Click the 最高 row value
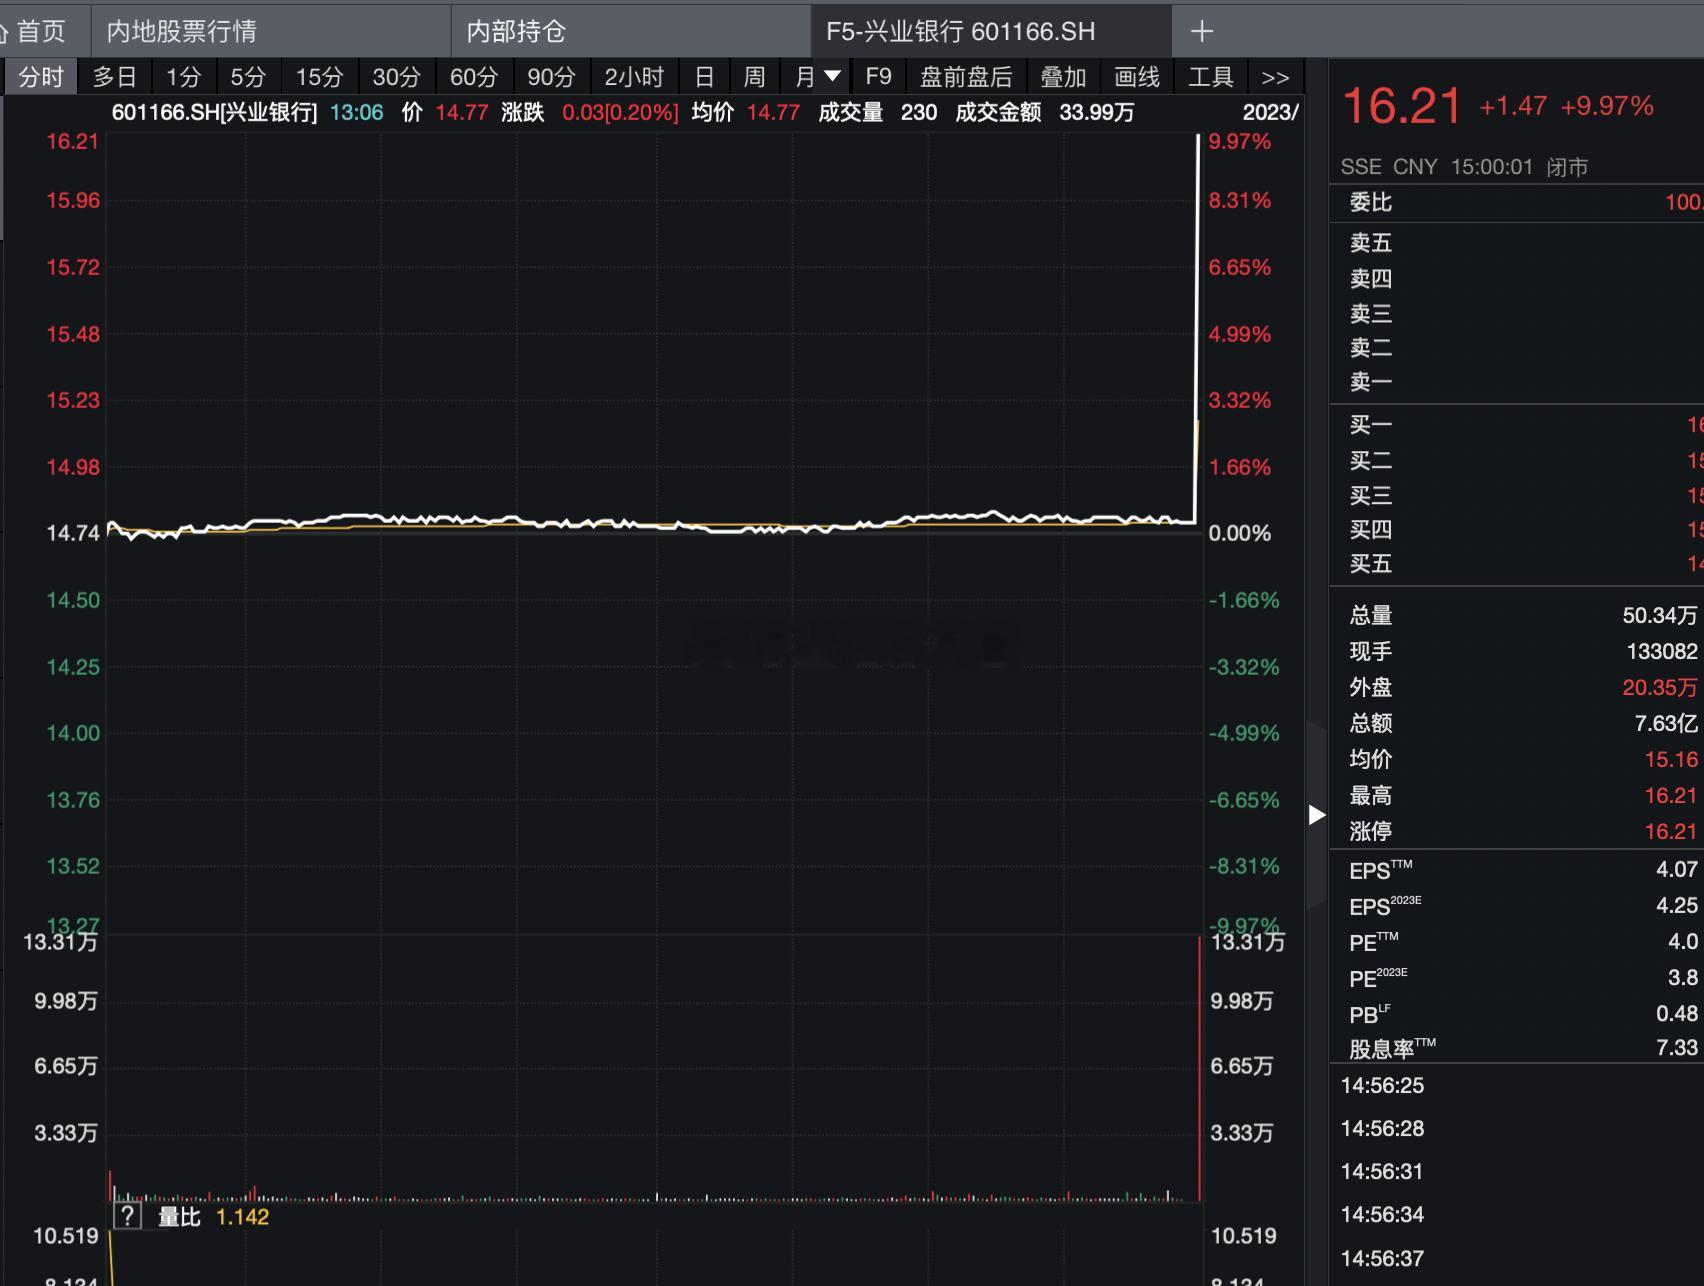This screenshot has height=1286, width=1704. (1671, 796)
